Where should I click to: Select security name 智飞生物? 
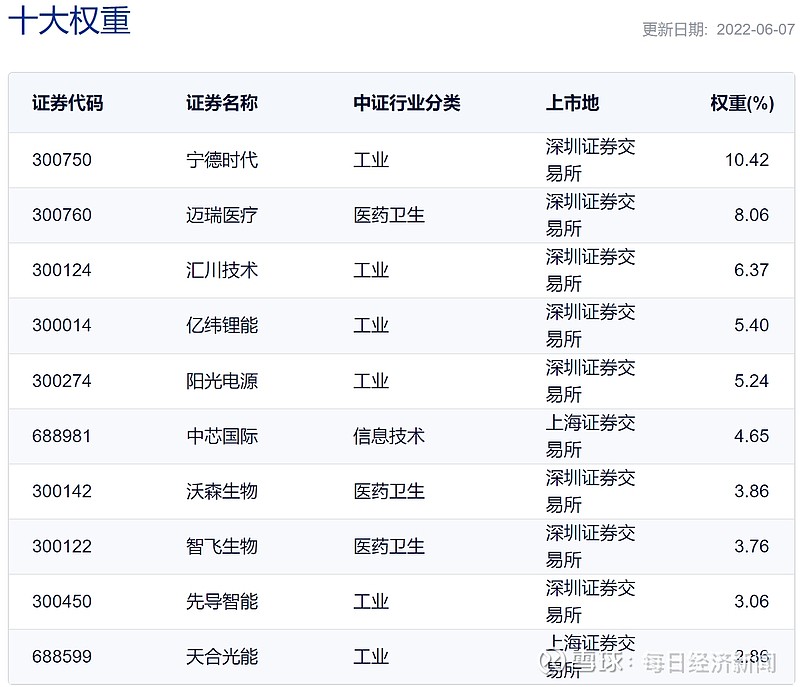pos(222,547)
